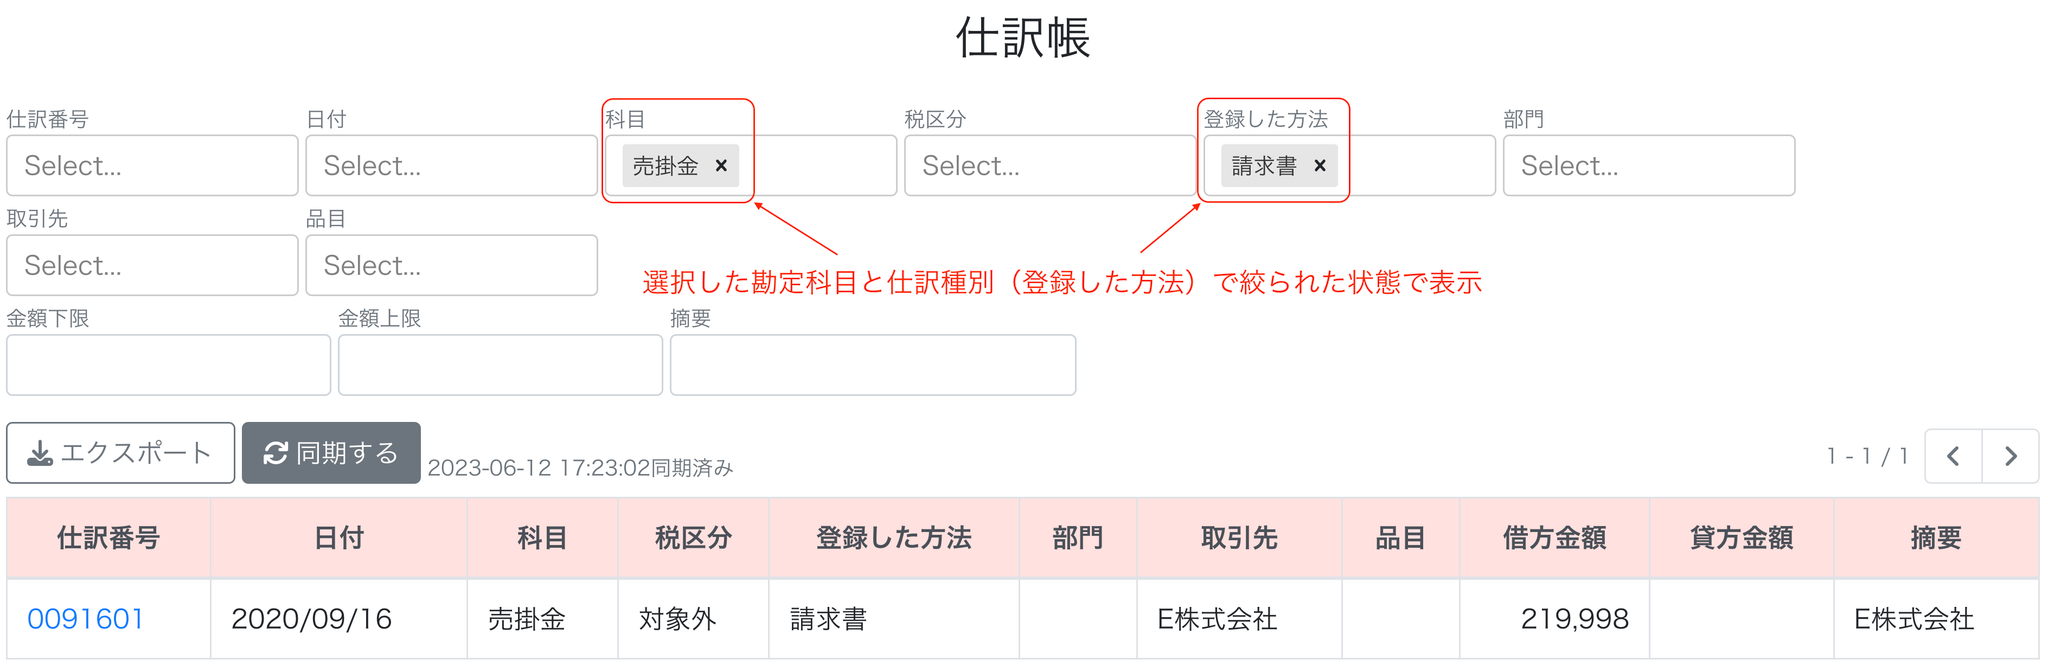Click the 日付 table column header
This screenshot has width=2048, height=666.
point(339,538)
